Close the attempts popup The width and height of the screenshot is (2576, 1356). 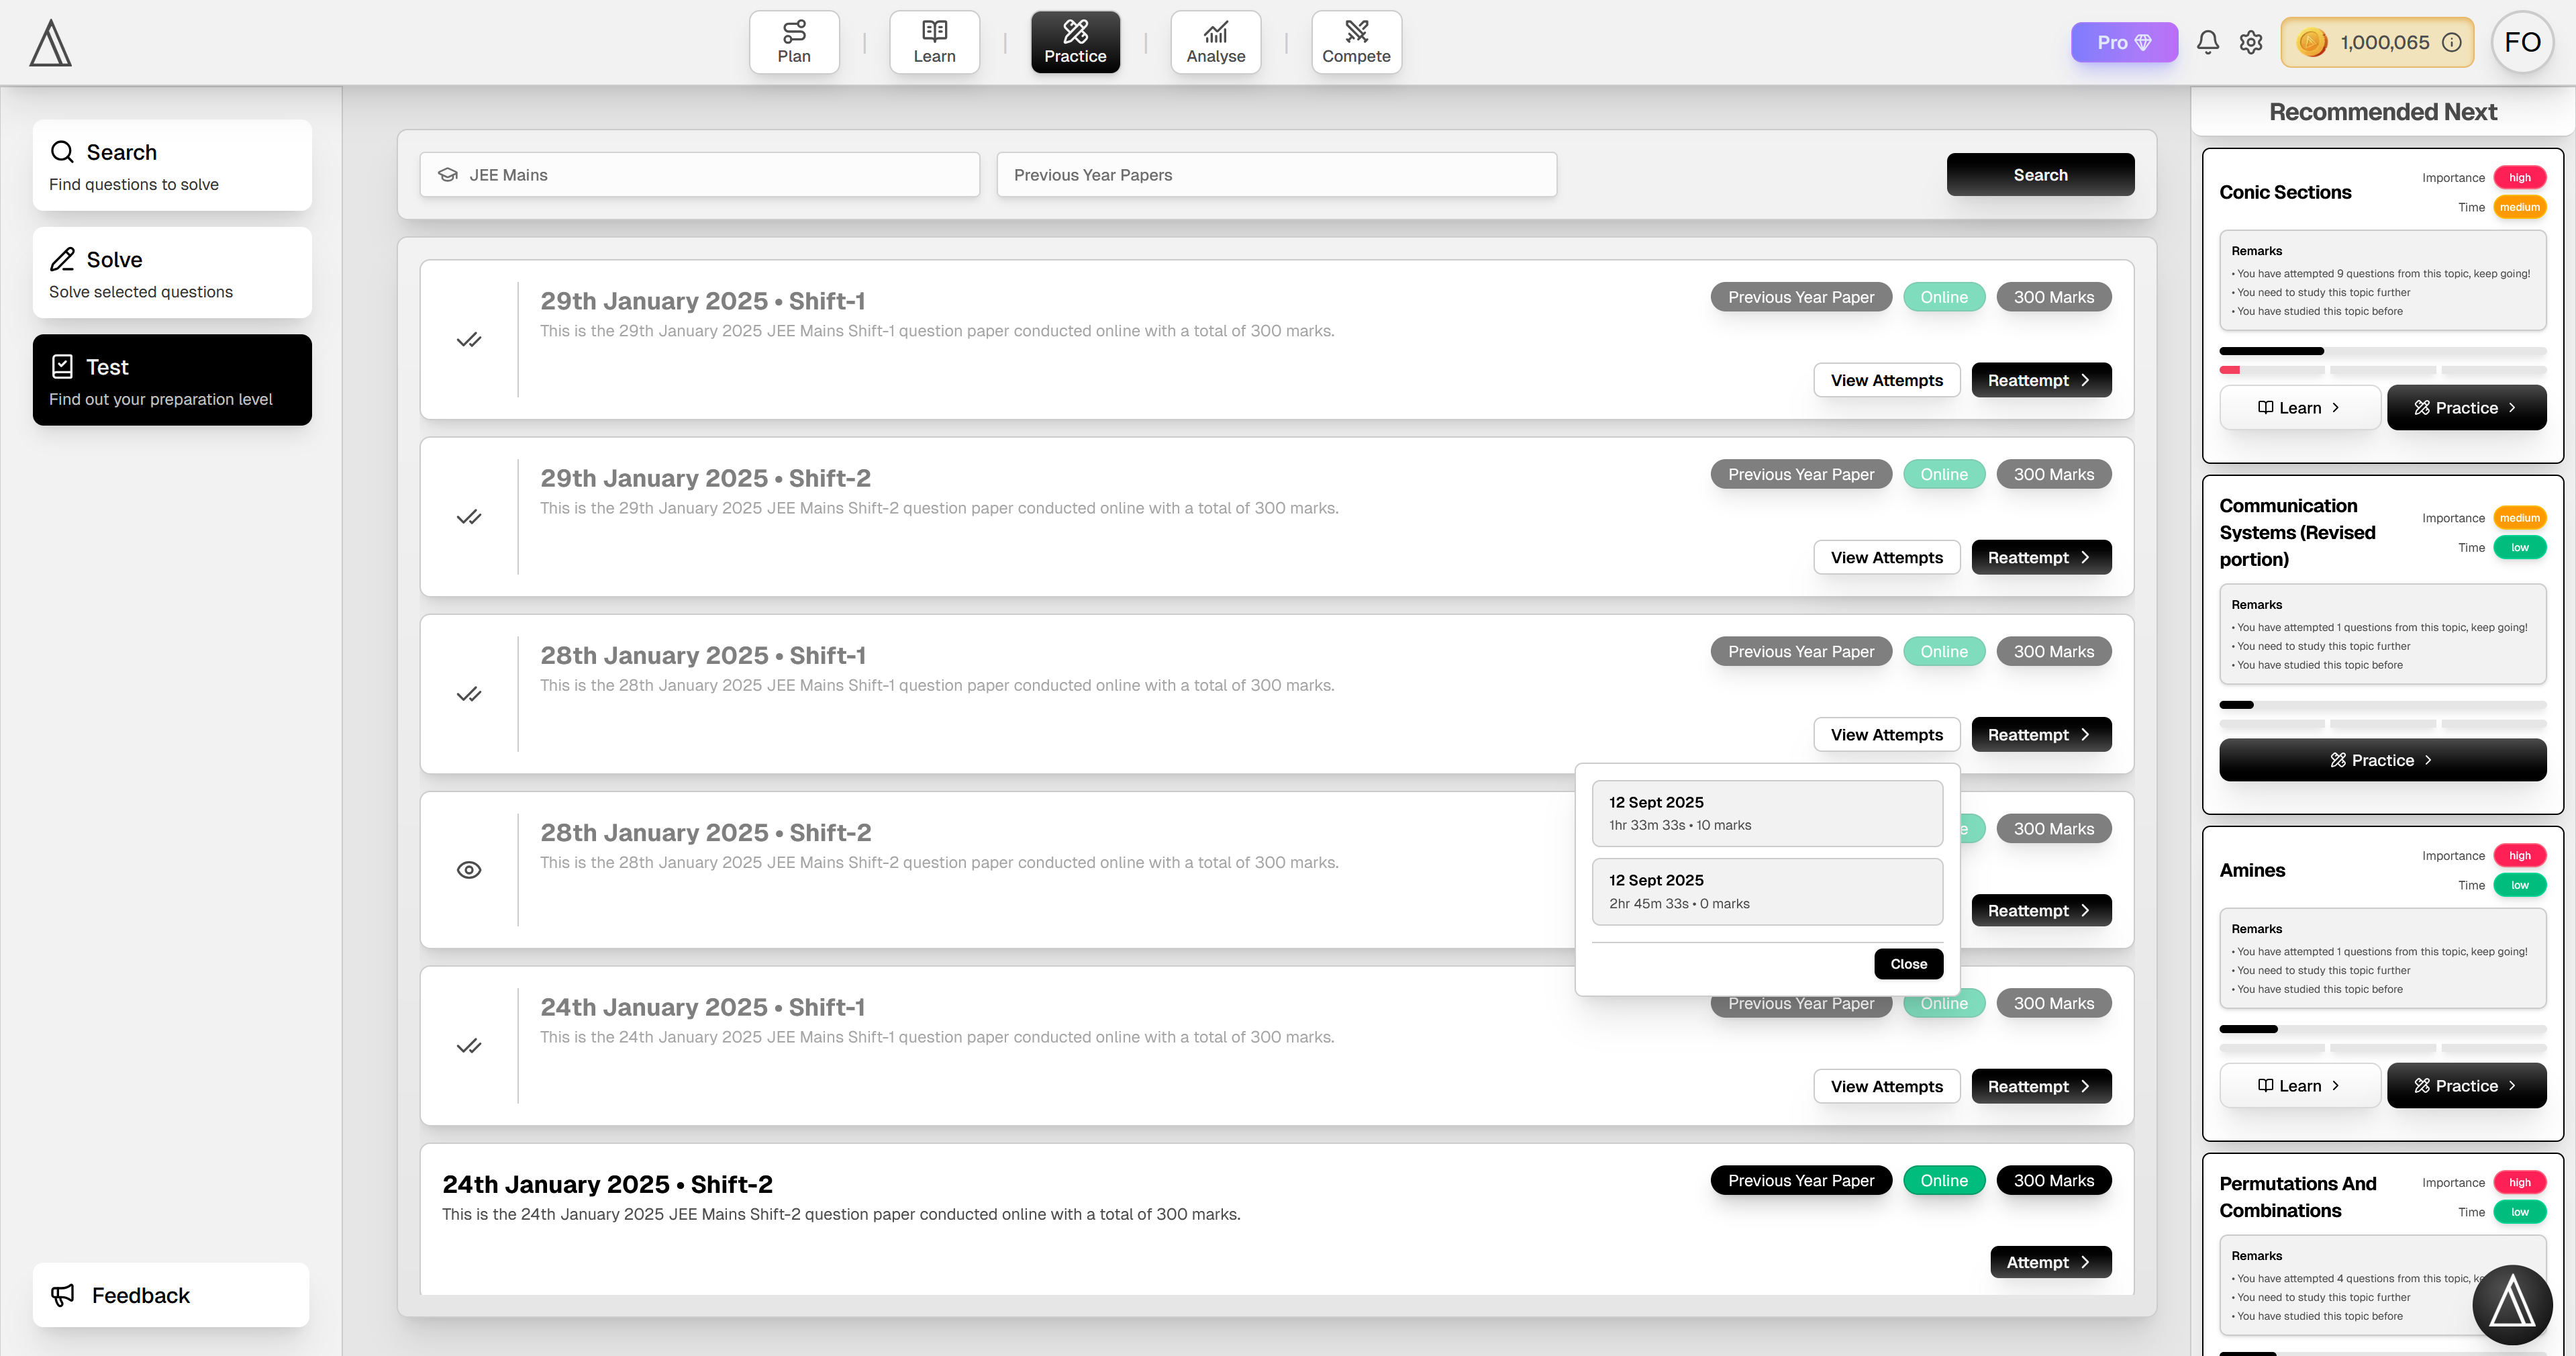1907,963
